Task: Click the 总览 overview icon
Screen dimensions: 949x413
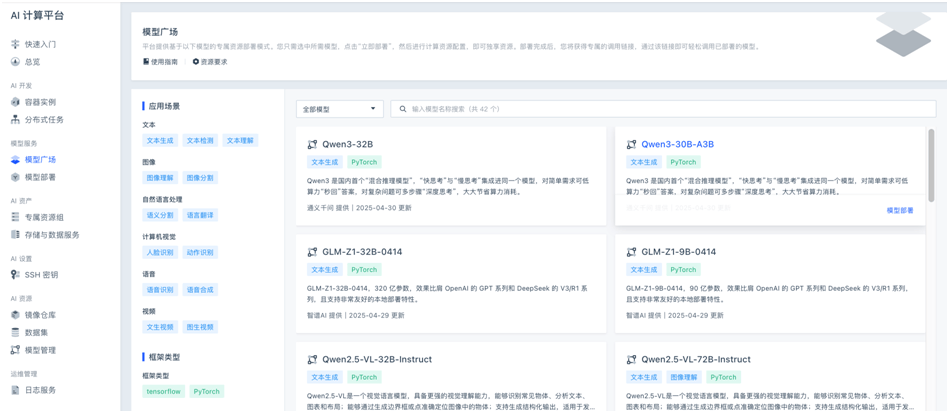Action: [x=16, y=62]
